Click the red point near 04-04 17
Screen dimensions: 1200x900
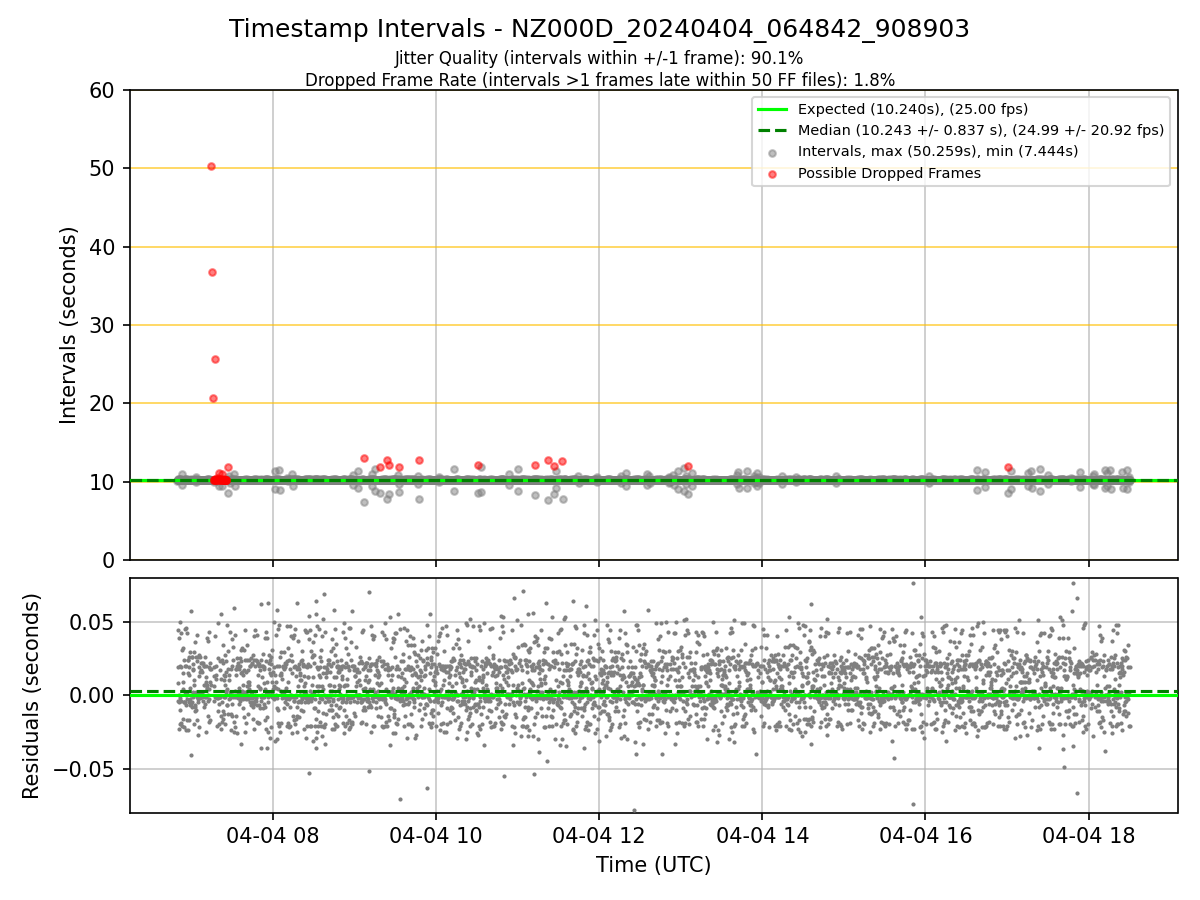tap(1008, 467)
